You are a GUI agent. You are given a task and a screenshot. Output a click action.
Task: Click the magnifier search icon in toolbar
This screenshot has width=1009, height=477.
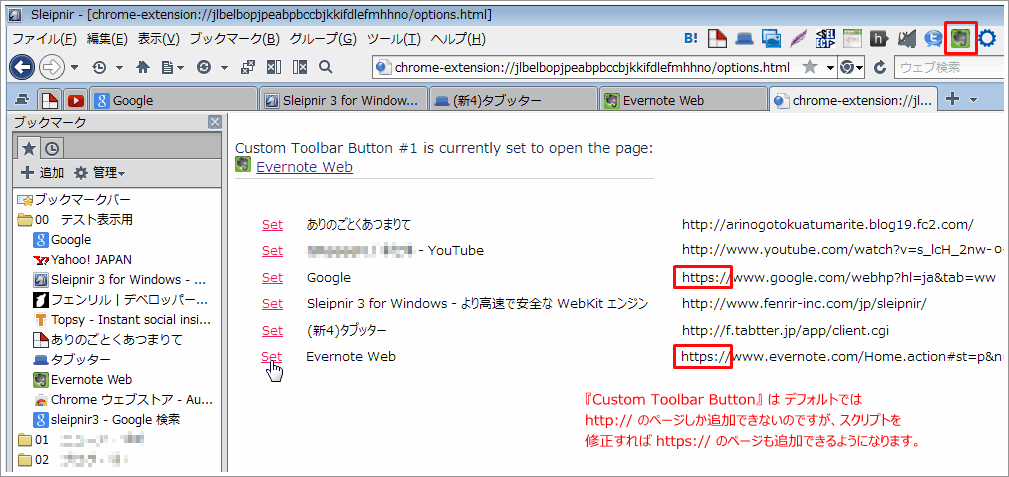click(x=326, y=67)
